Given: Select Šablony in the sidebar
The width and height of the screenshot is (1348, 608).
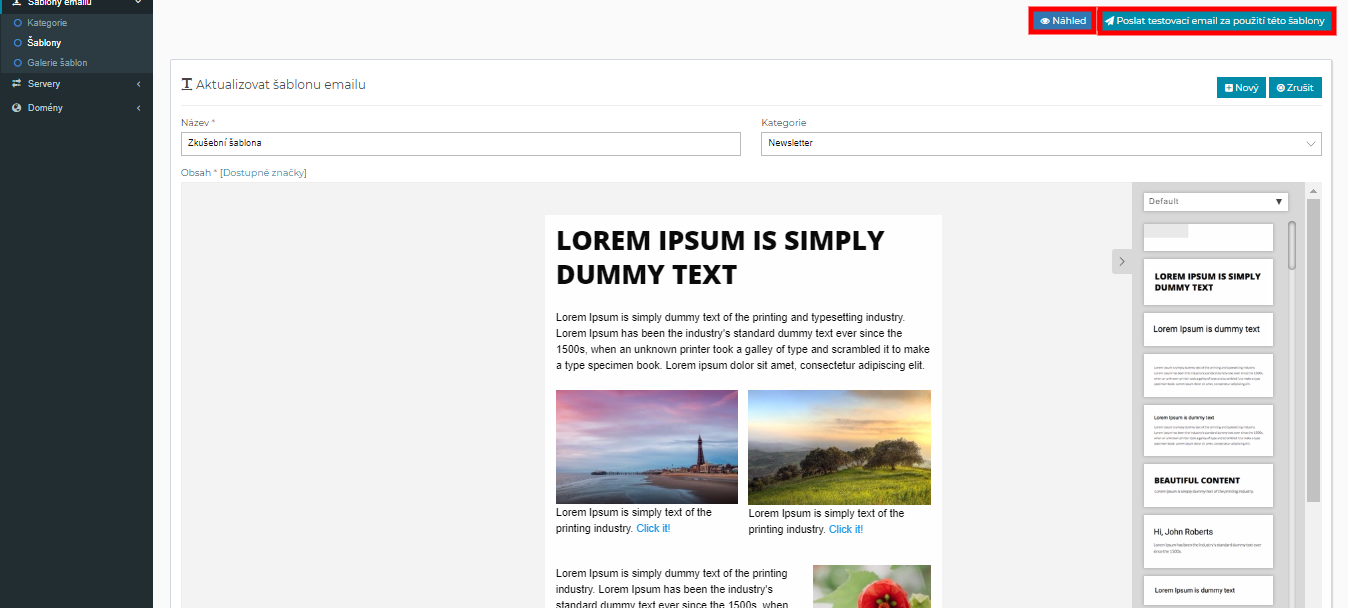Looking at the screenshot, I should [x=44, y=43].
